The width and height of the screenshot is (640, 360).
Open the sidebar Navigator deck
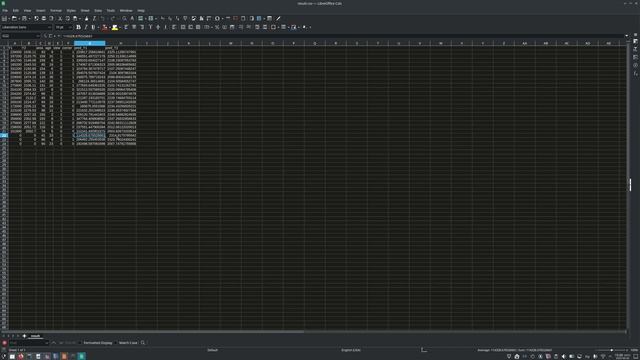(636, 65)
